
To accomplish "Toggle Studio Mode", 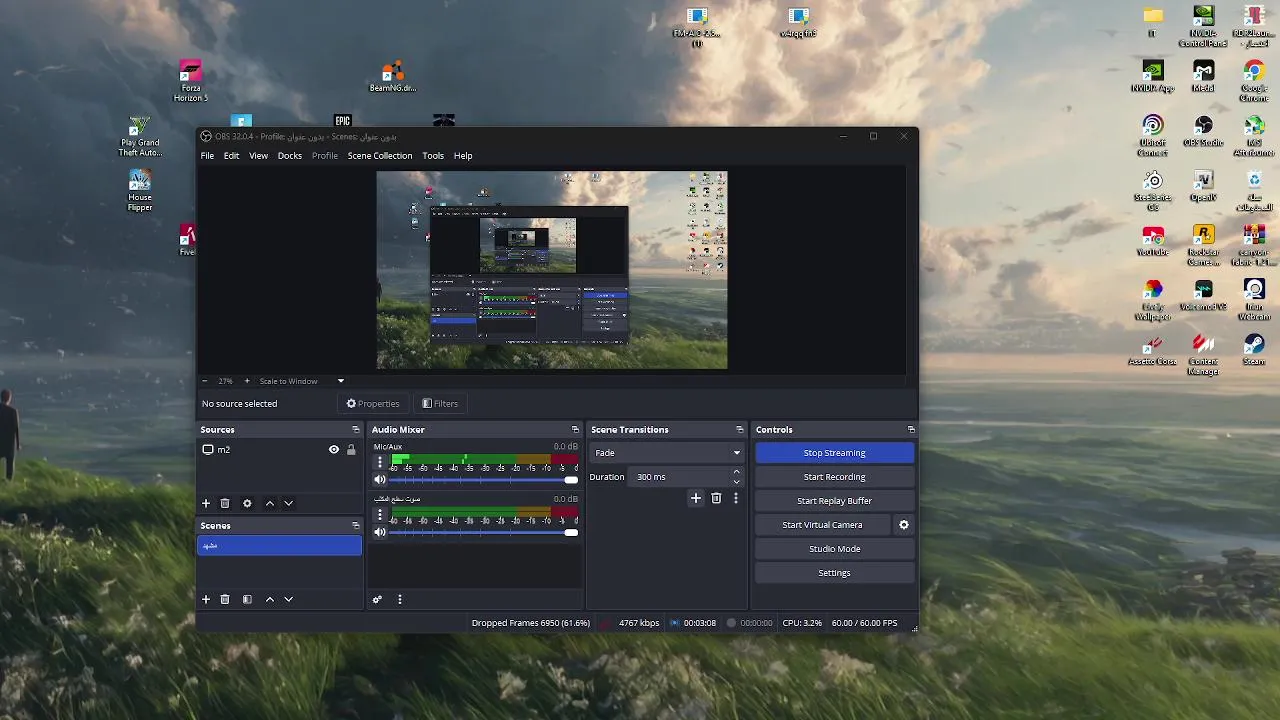I will click(834, 549).
